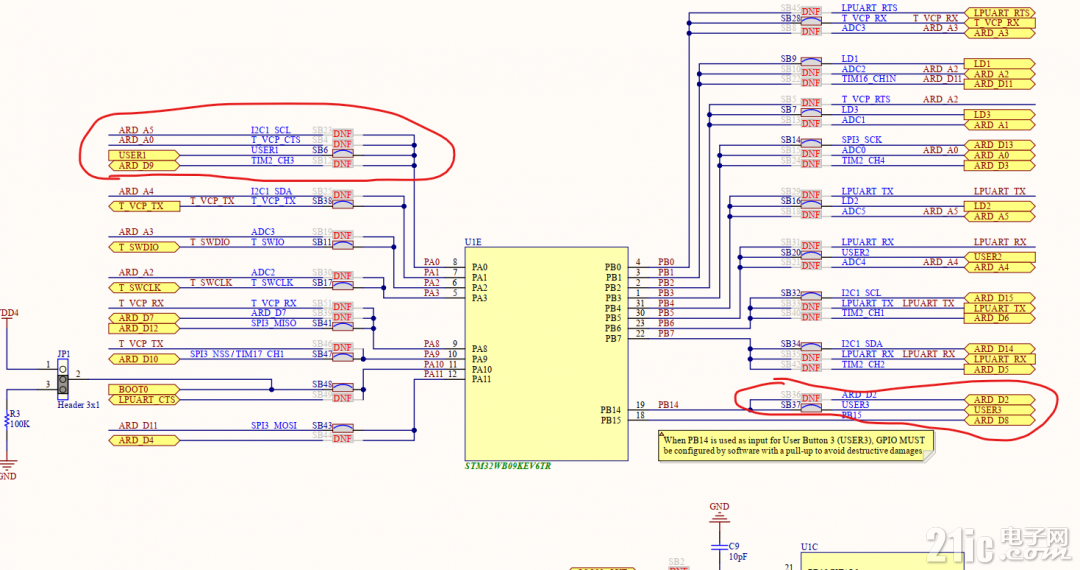Select the PB14 pull-up warning note
Screen dimensions: 1080x570
796,445
